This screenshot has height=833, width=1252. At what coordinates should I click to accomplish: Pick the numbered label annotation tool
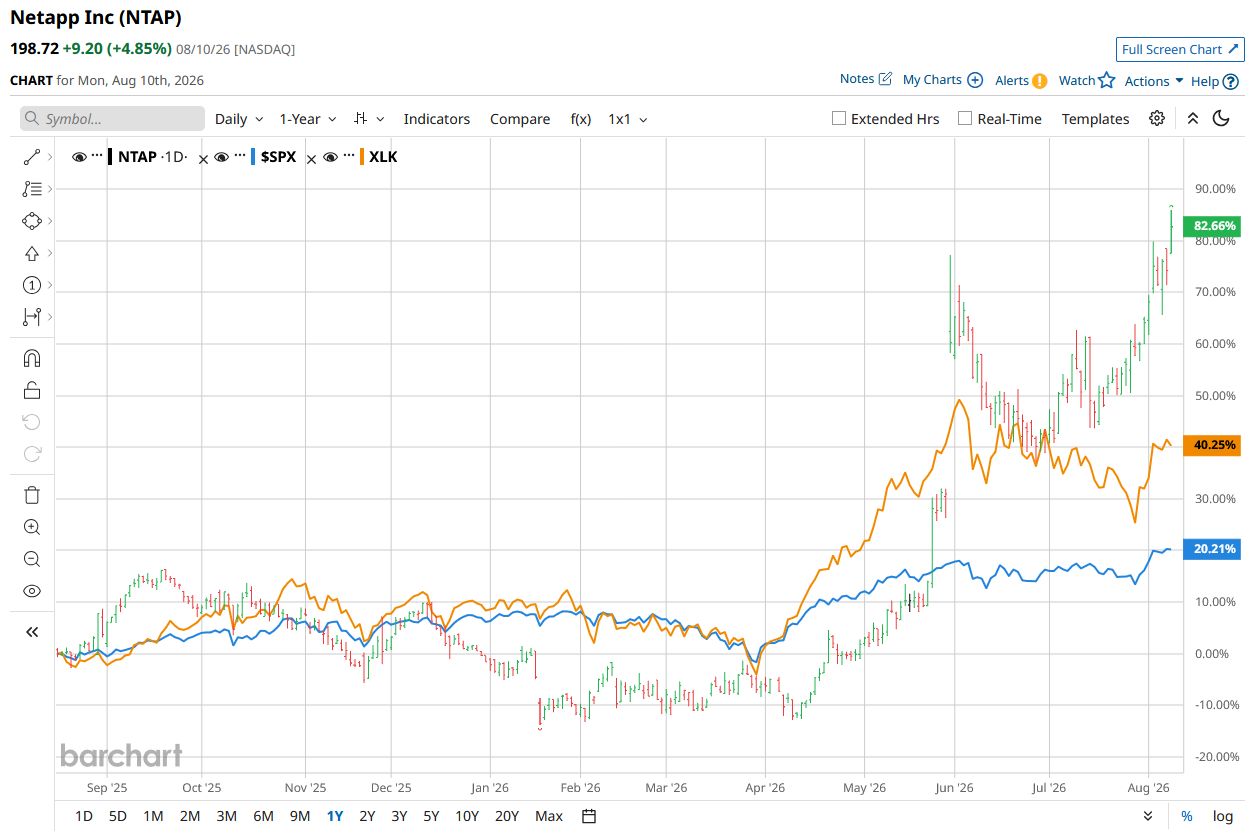(x=31, y=285)
